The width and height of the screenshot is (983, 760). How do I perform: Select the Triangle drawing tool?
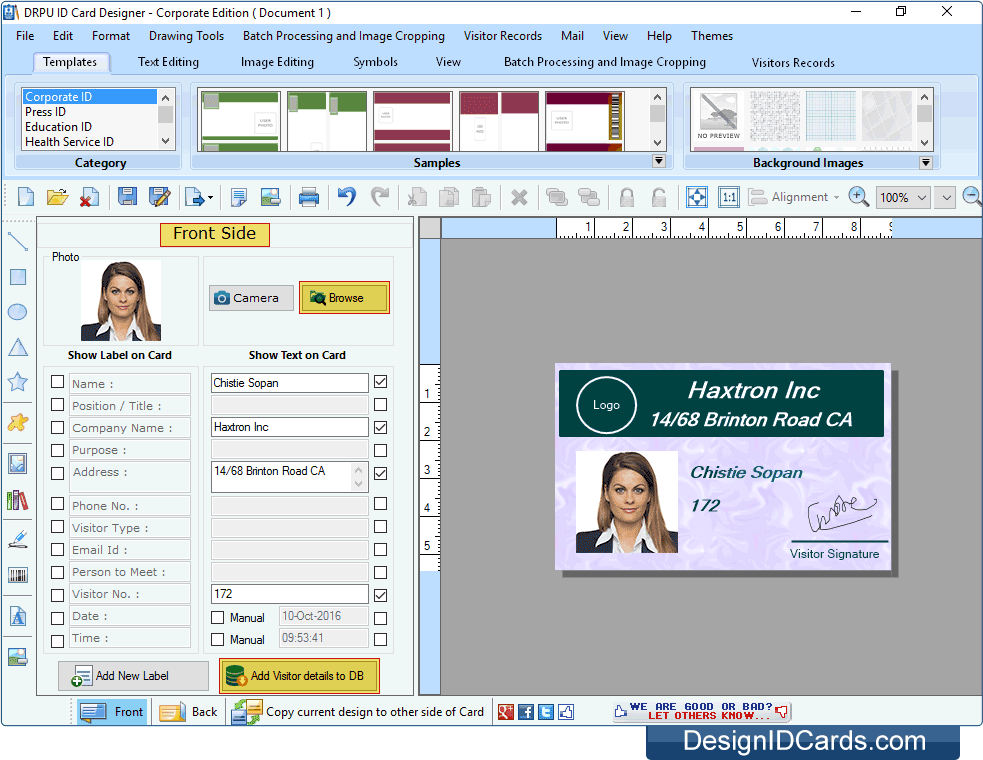click(x=18, y=347)
